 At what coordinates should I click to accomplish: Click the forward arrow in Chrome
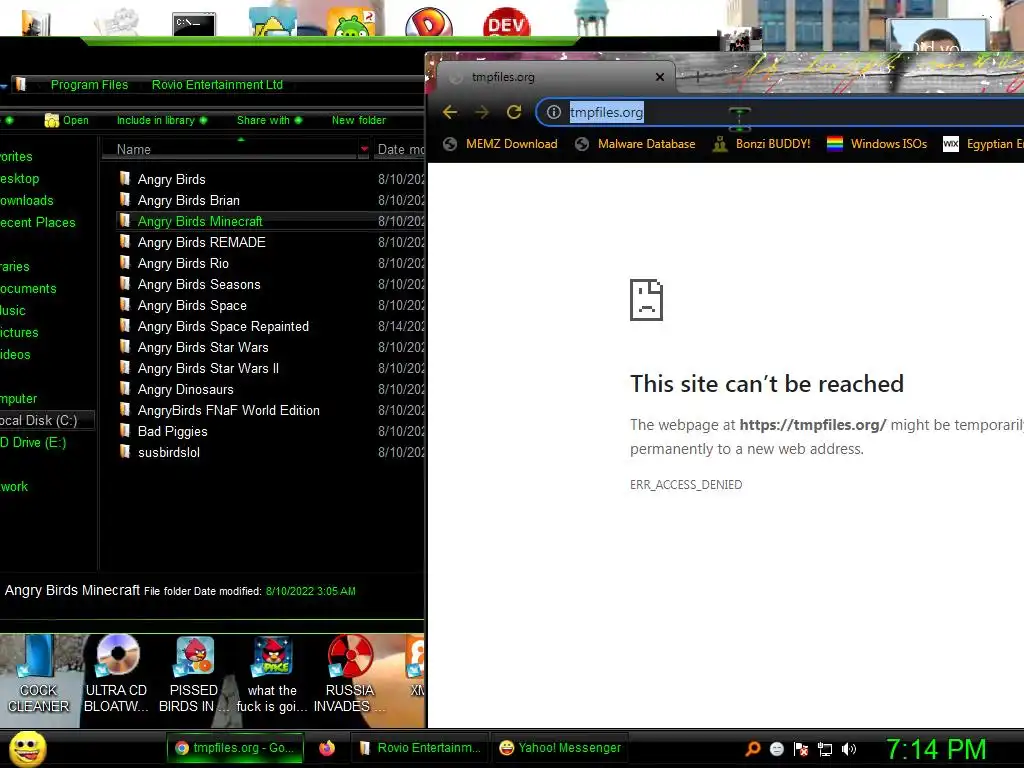coord(482,112)
